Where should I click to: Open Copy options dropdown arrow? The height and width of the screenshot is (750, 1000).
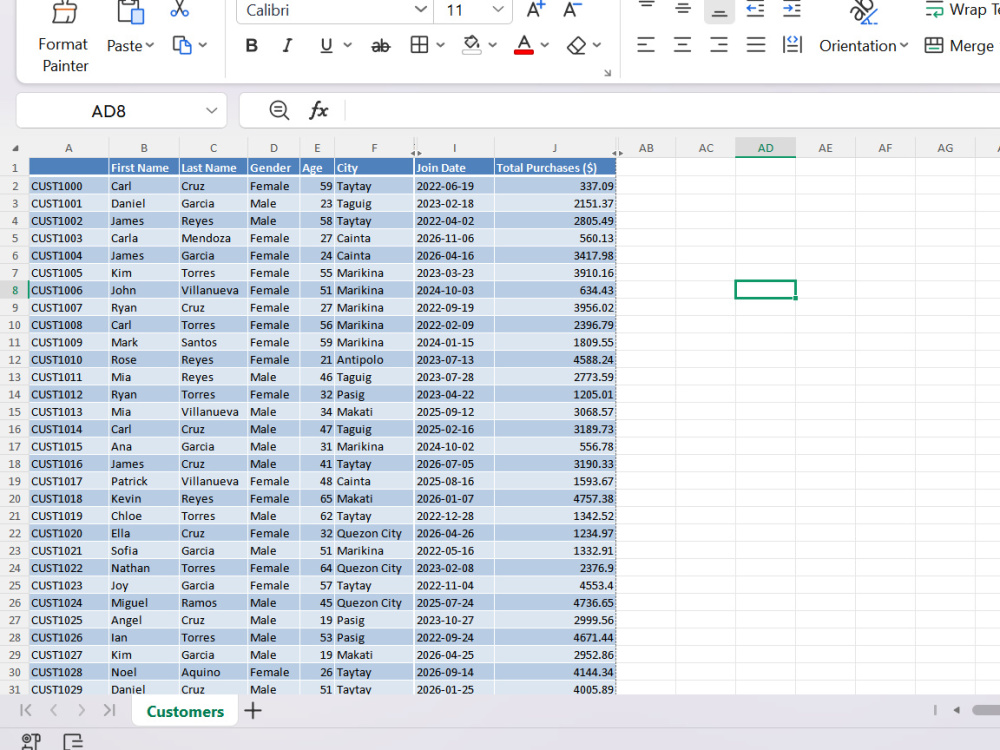click(203, 45)
